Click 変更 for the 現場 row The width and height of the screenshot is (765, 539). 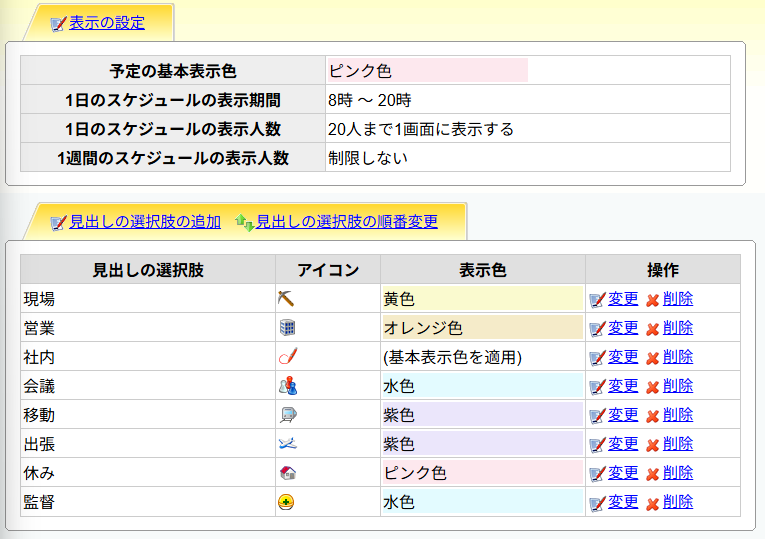[x=623, y=299]
